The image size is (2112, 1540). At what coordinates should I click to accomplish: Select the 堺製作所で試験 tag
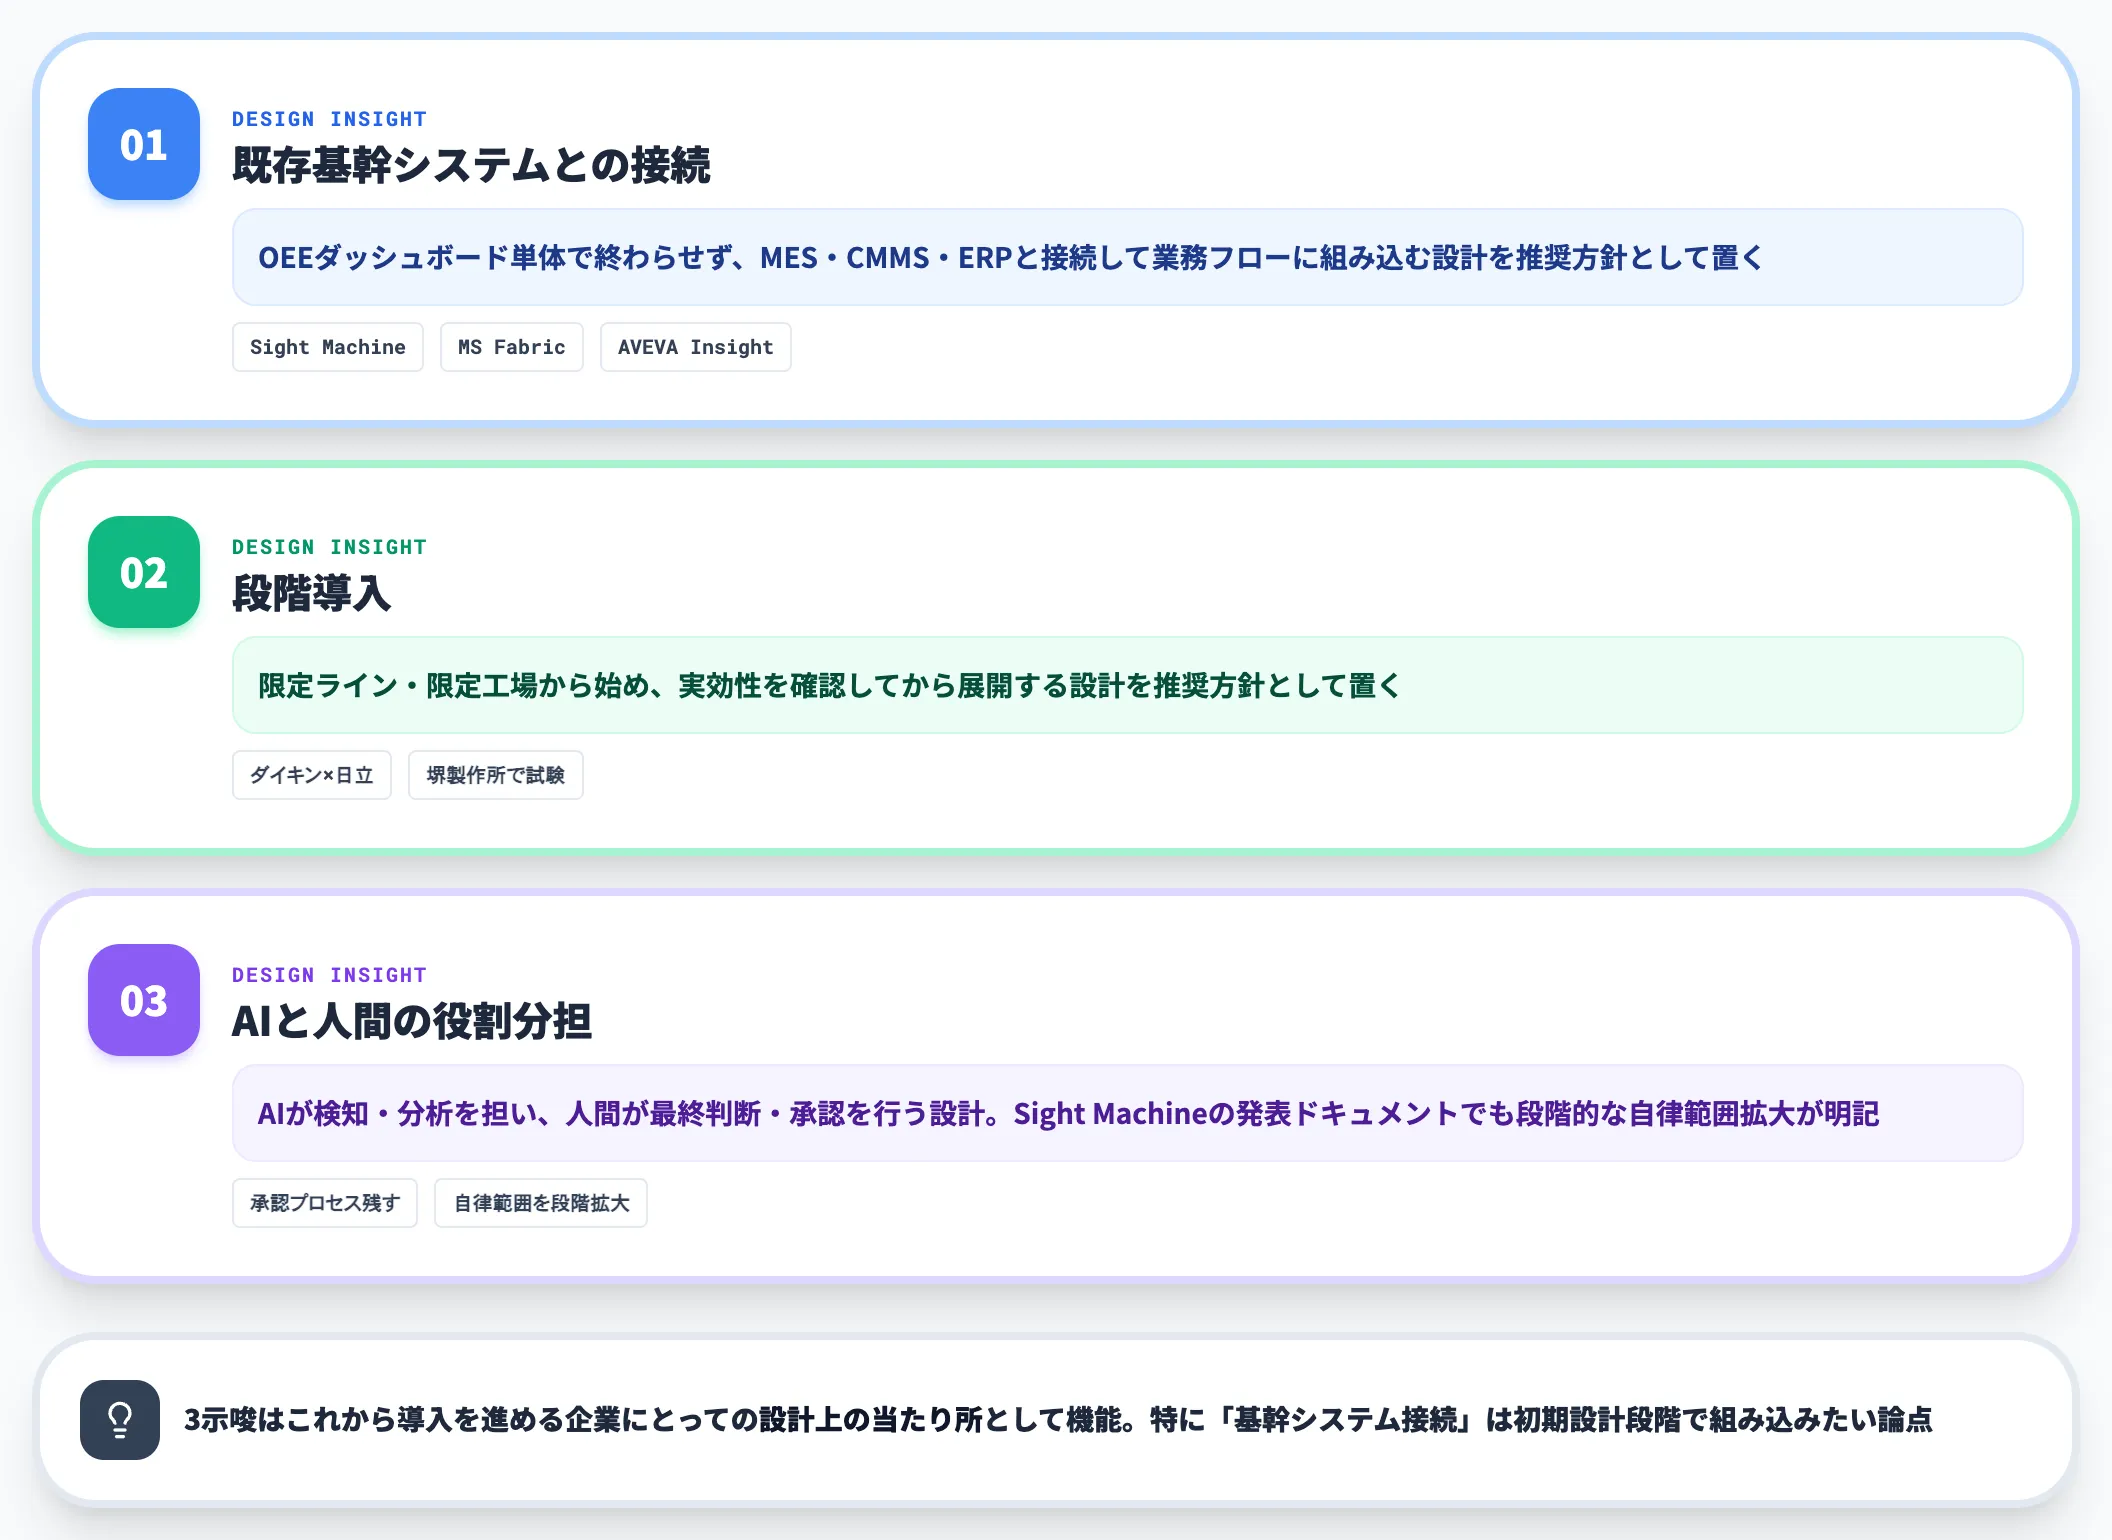pyautogui.click(x=496, y=775)
